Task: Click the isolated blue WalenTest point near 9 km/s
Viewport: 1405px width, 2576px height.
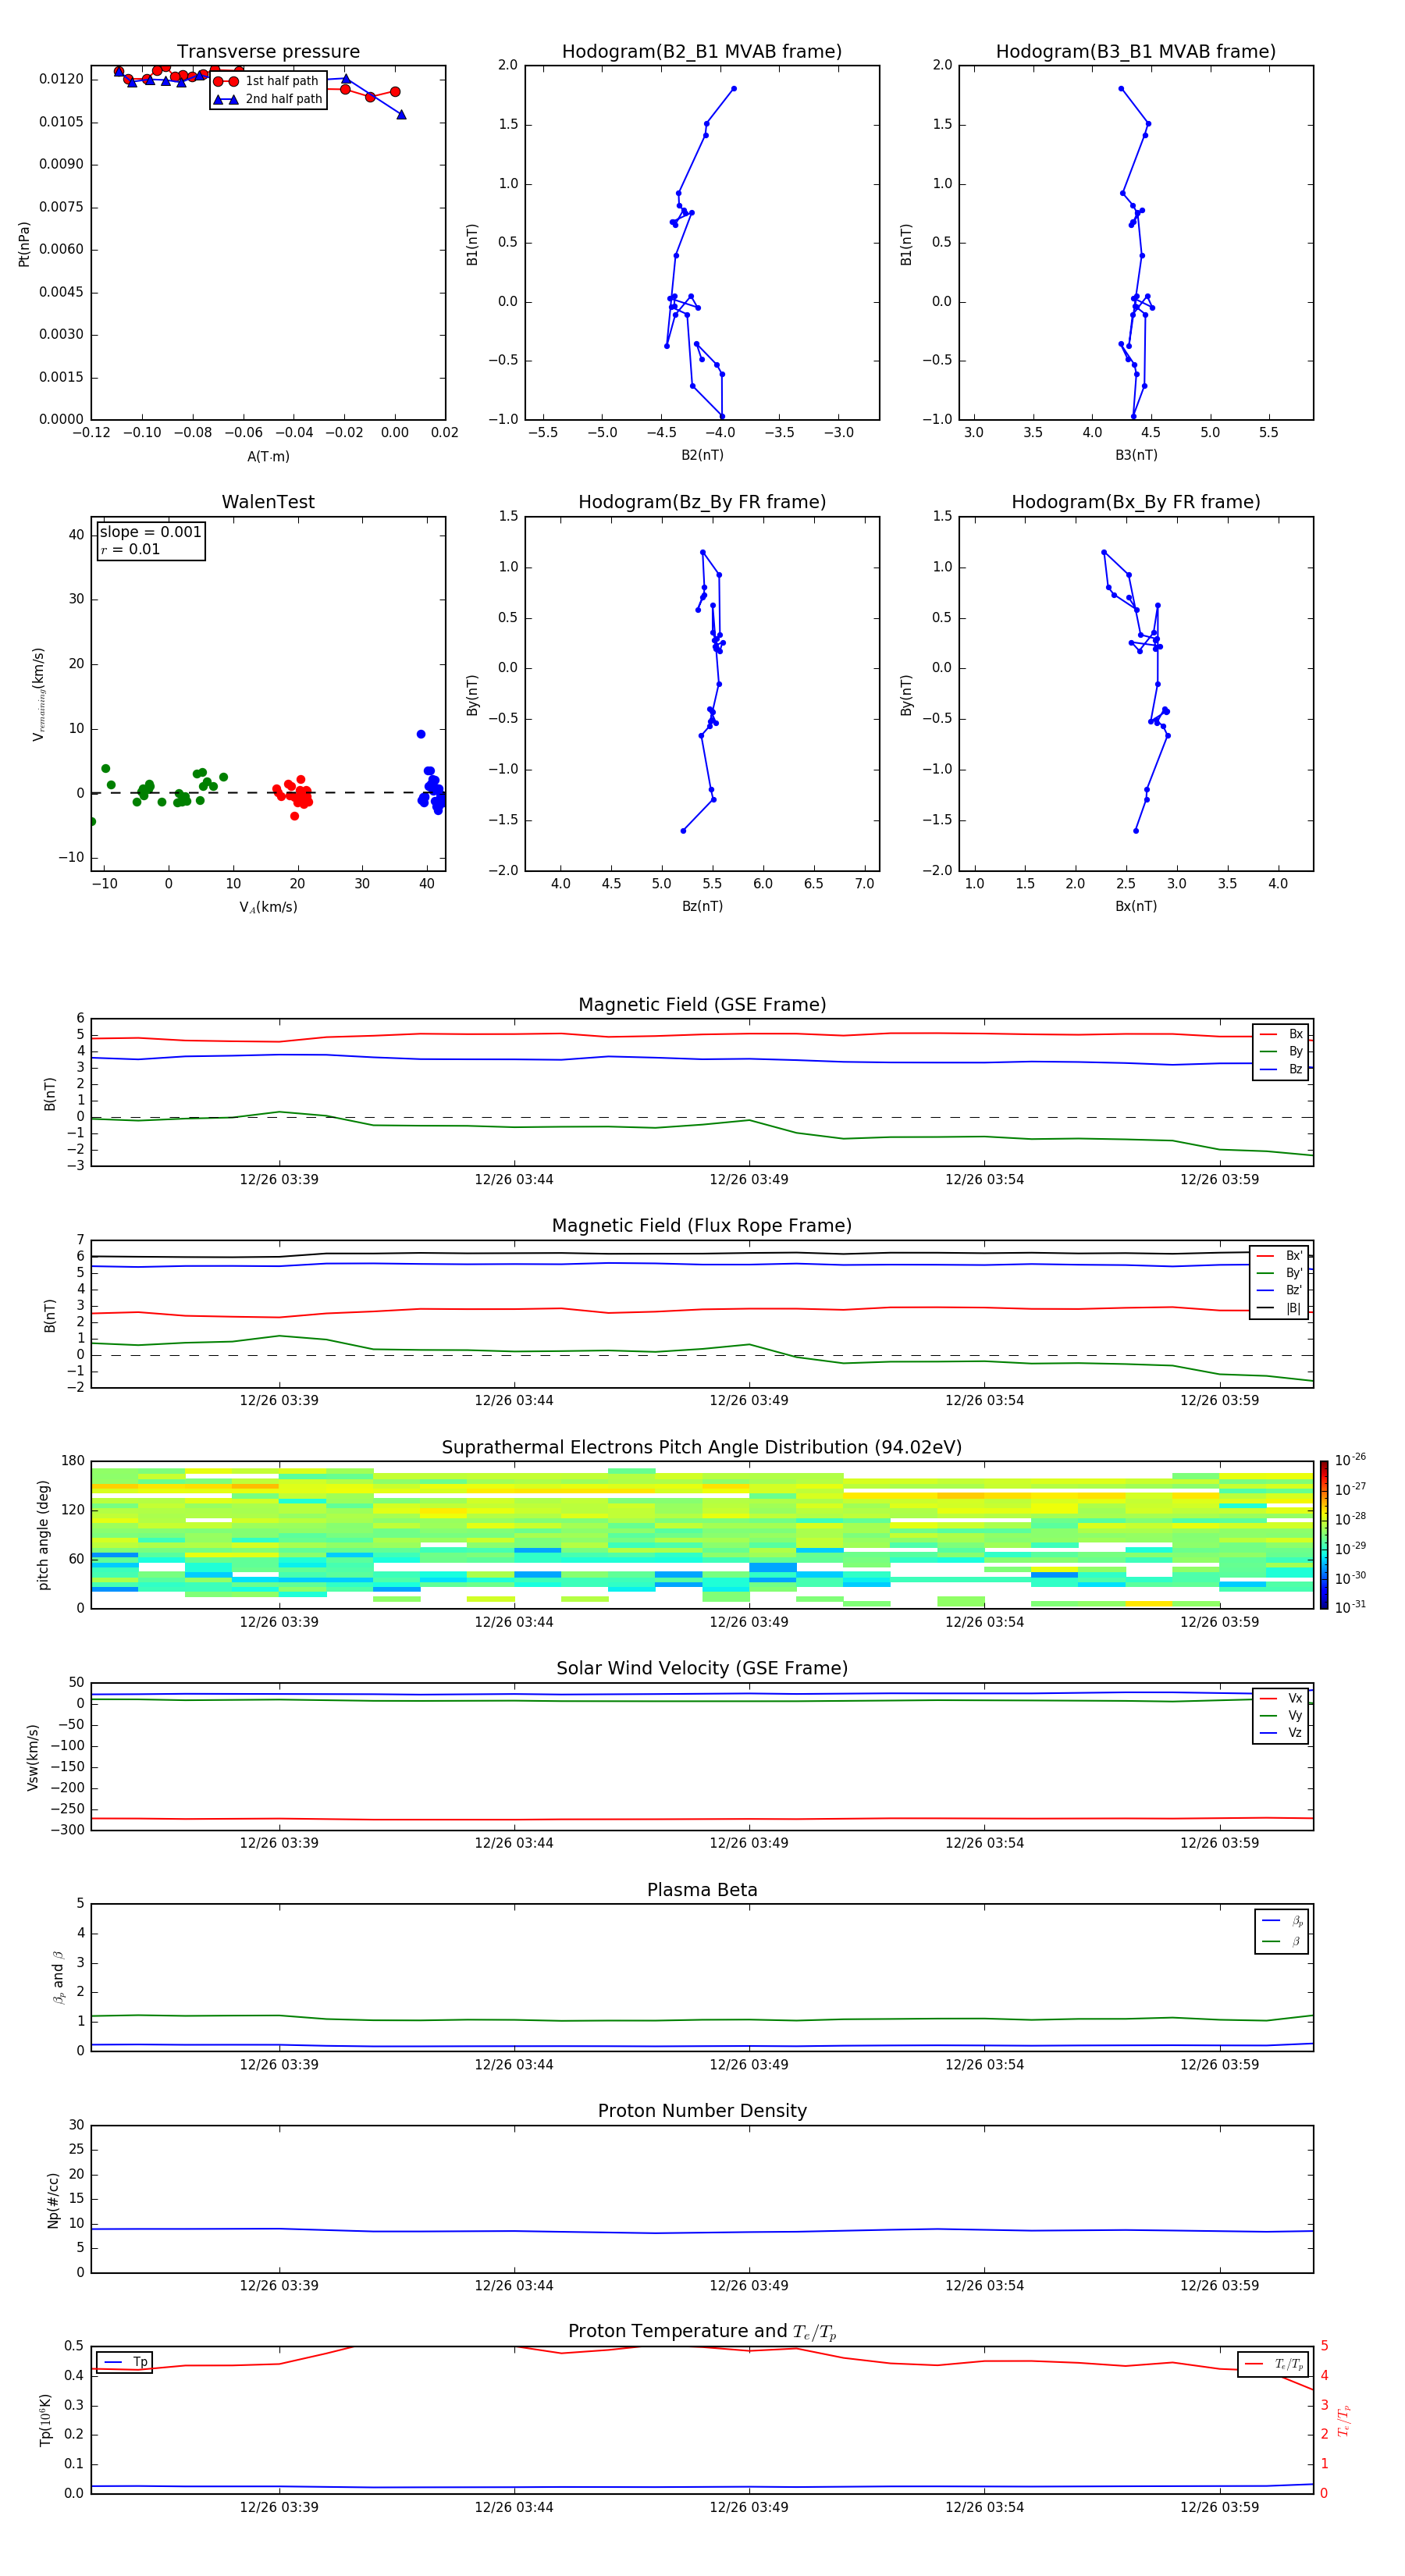Action: pos(421,734)
